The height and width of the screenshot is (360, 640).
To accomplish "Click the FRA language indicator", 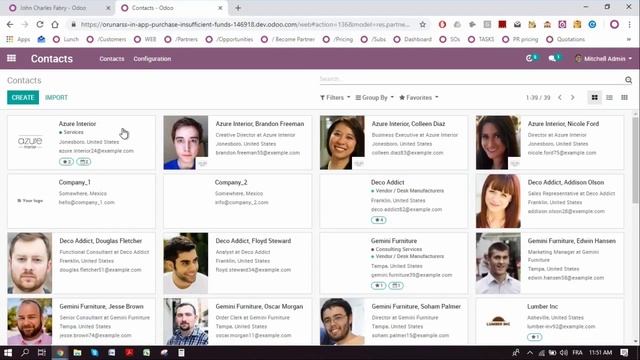I will point(577,353).
